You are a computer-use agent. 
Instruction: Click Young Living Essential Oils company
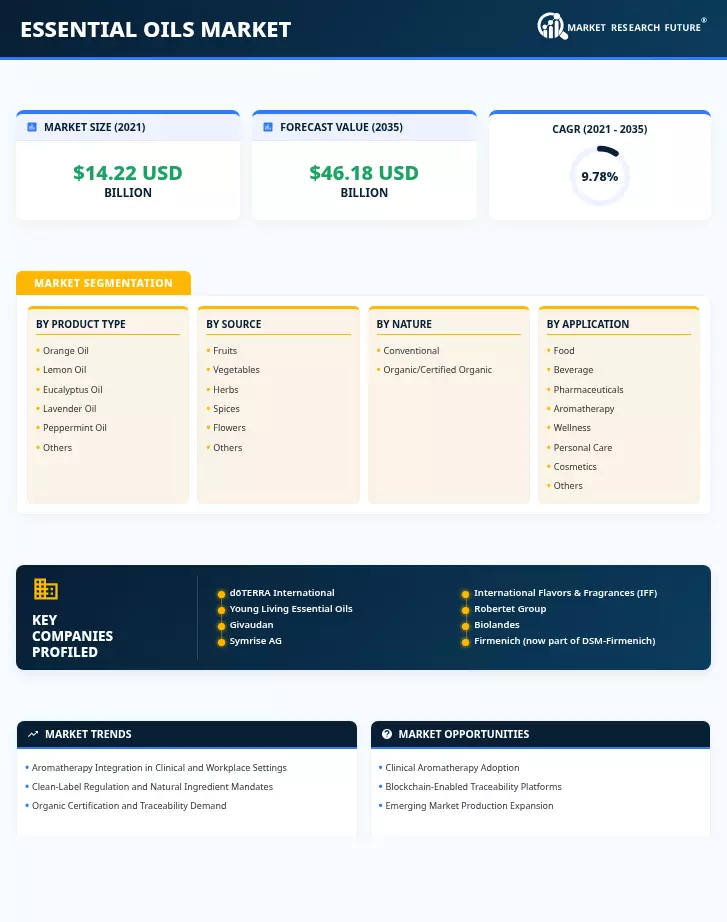click(291, 609)
